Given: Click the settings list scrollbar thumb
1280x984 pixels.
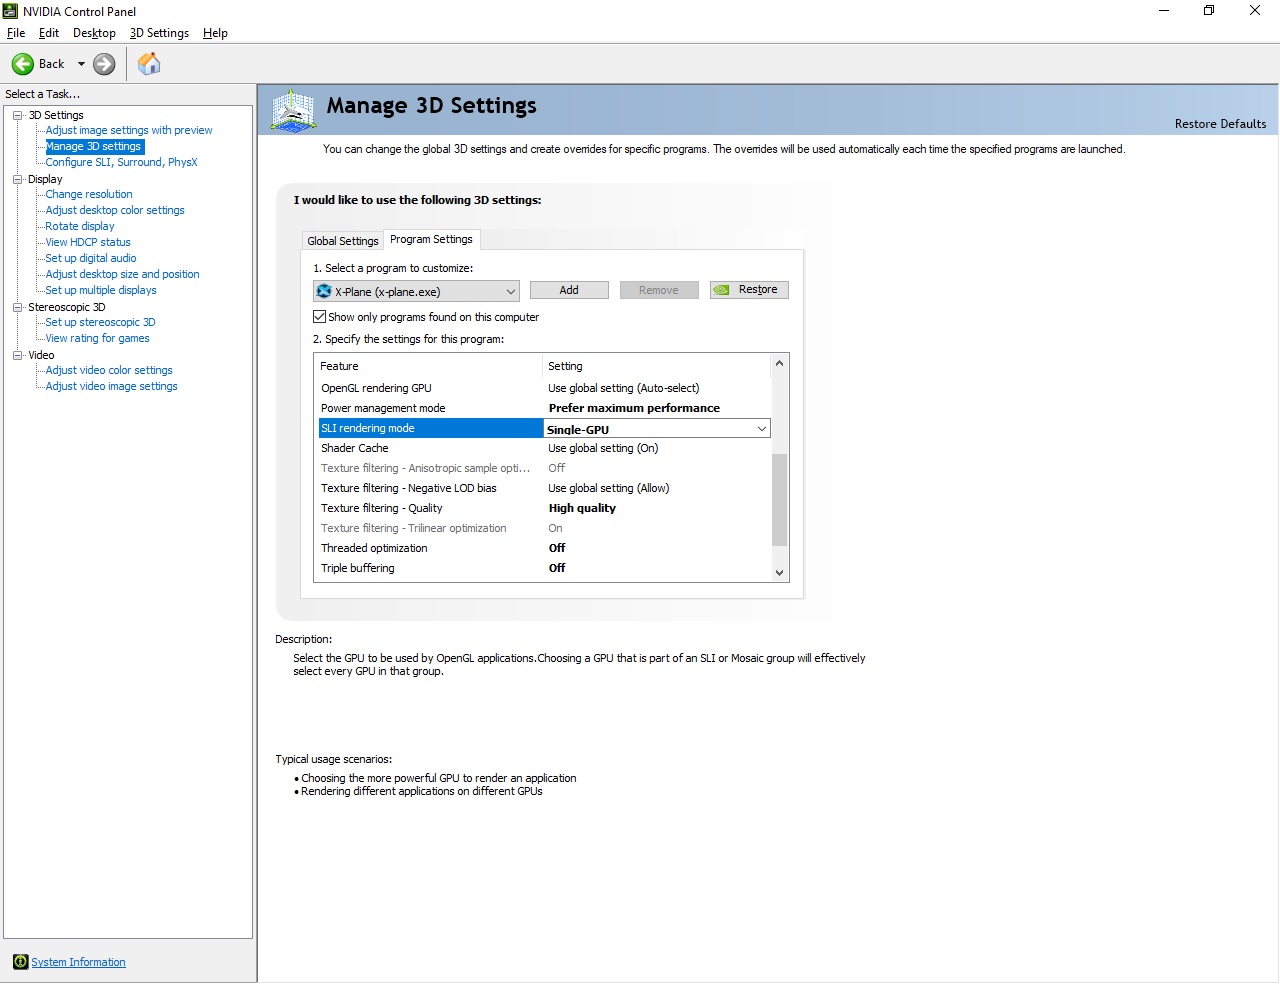Looking at the screenshot, I should click(779, 499).
